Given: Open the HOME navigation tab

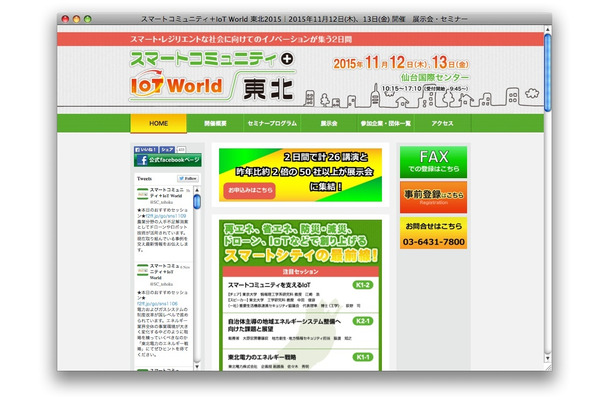Looking at the screenshot, I should pyautogui.click(x=158, y=123).
